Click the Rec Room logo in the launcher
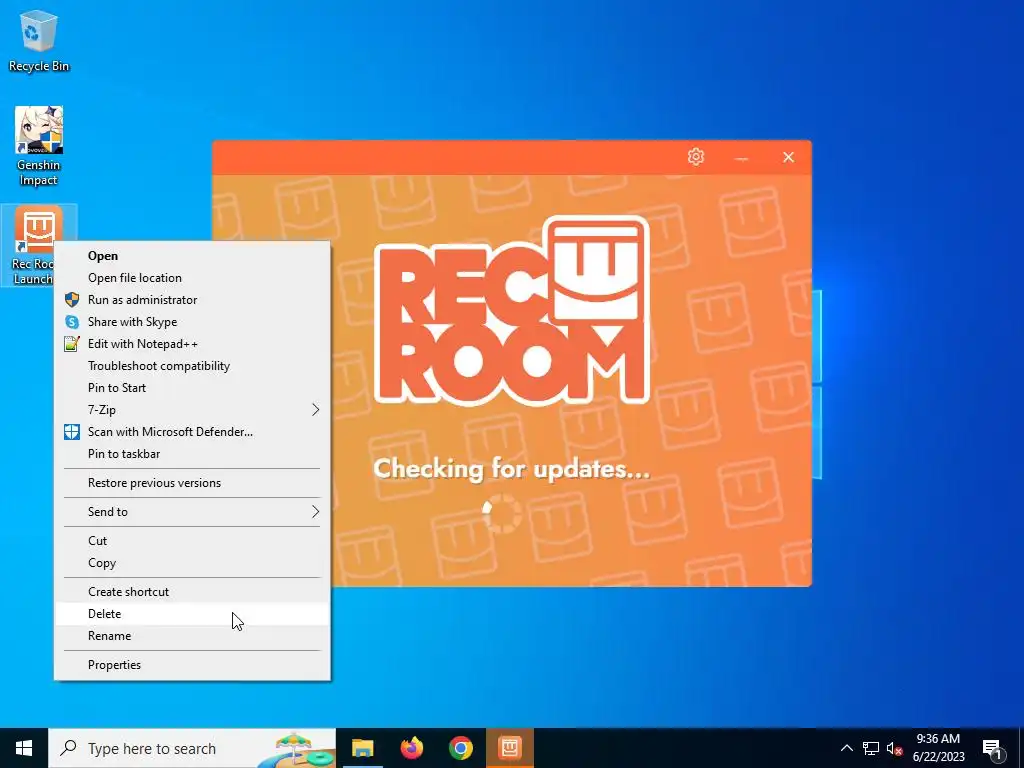 (511, 310)
